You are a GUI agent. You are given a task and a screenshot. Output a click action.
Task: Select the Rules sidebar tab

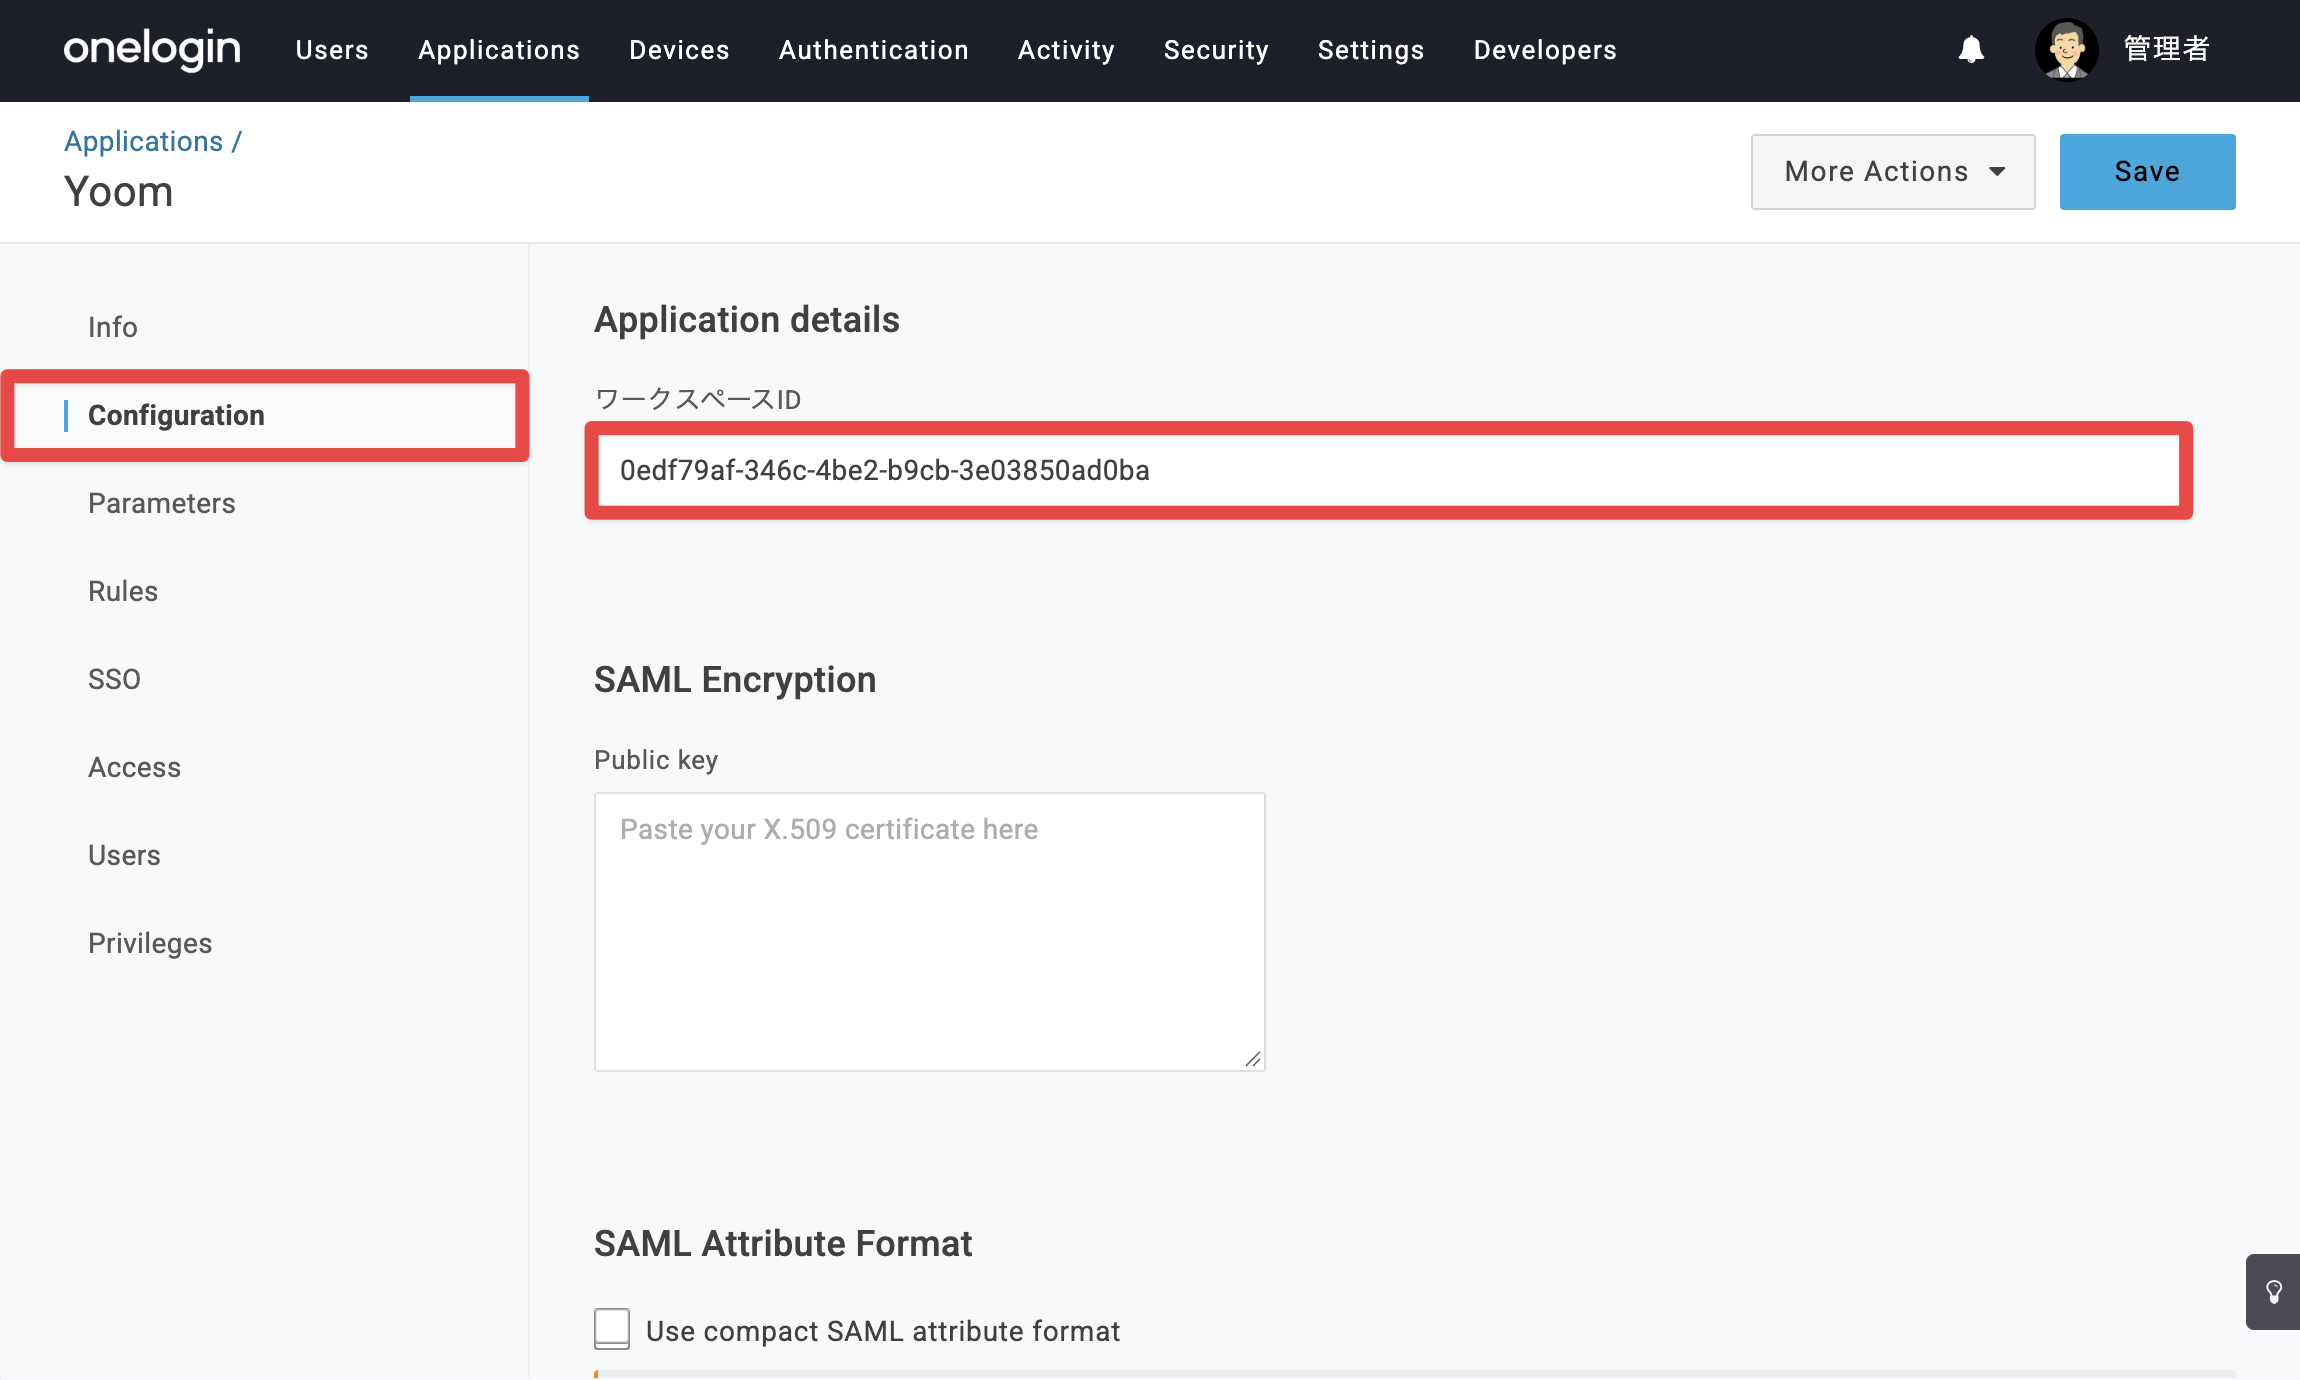[123, 591]
